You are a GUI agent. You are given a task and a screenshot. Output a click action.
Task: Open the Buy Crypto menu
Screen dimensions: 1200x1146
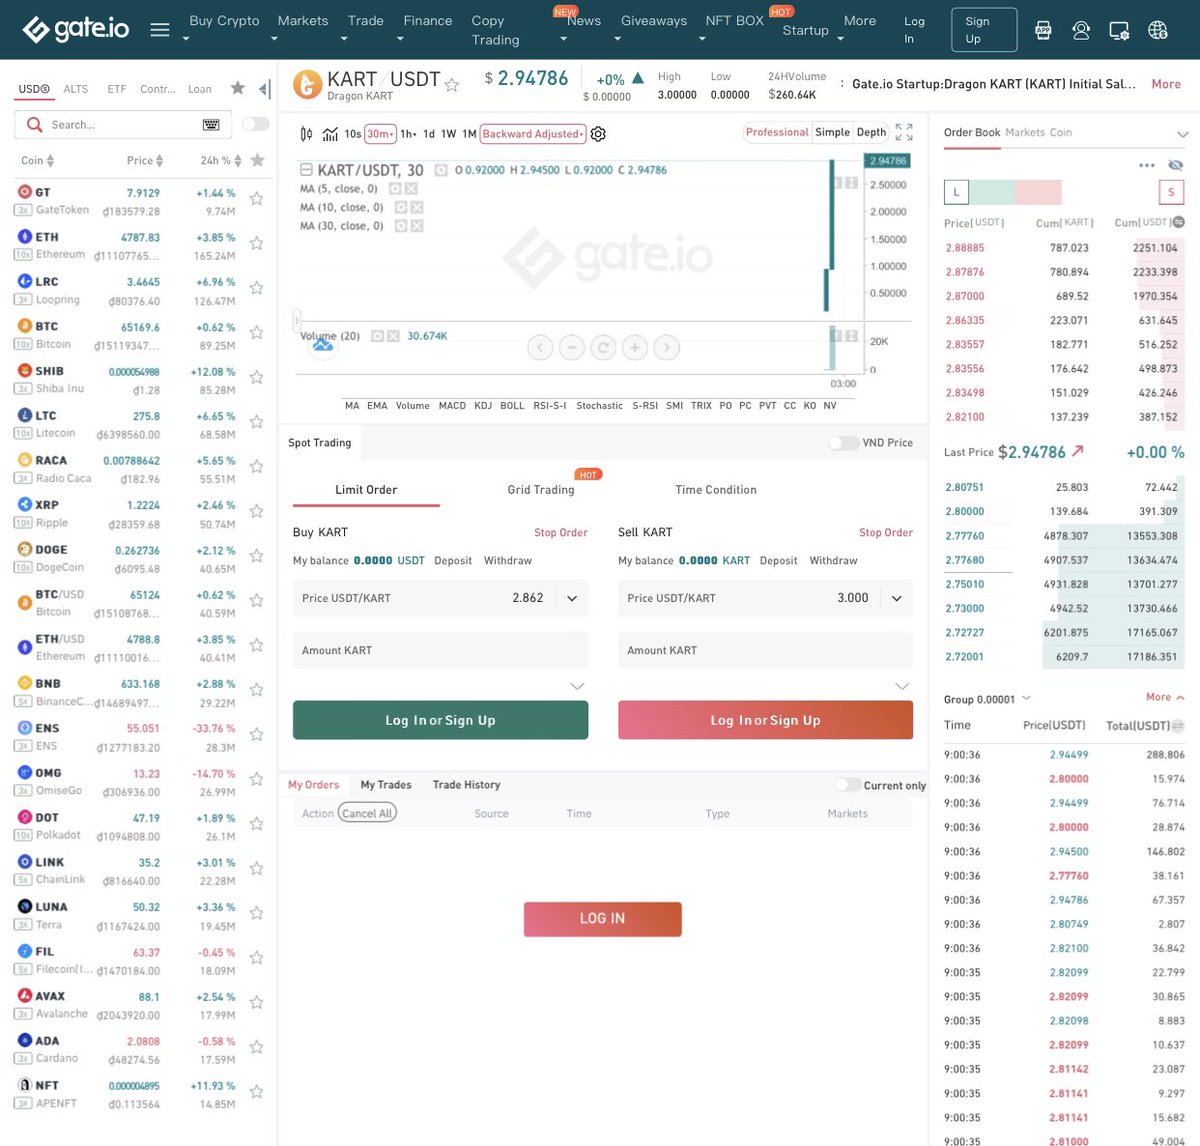coord(224,21)
